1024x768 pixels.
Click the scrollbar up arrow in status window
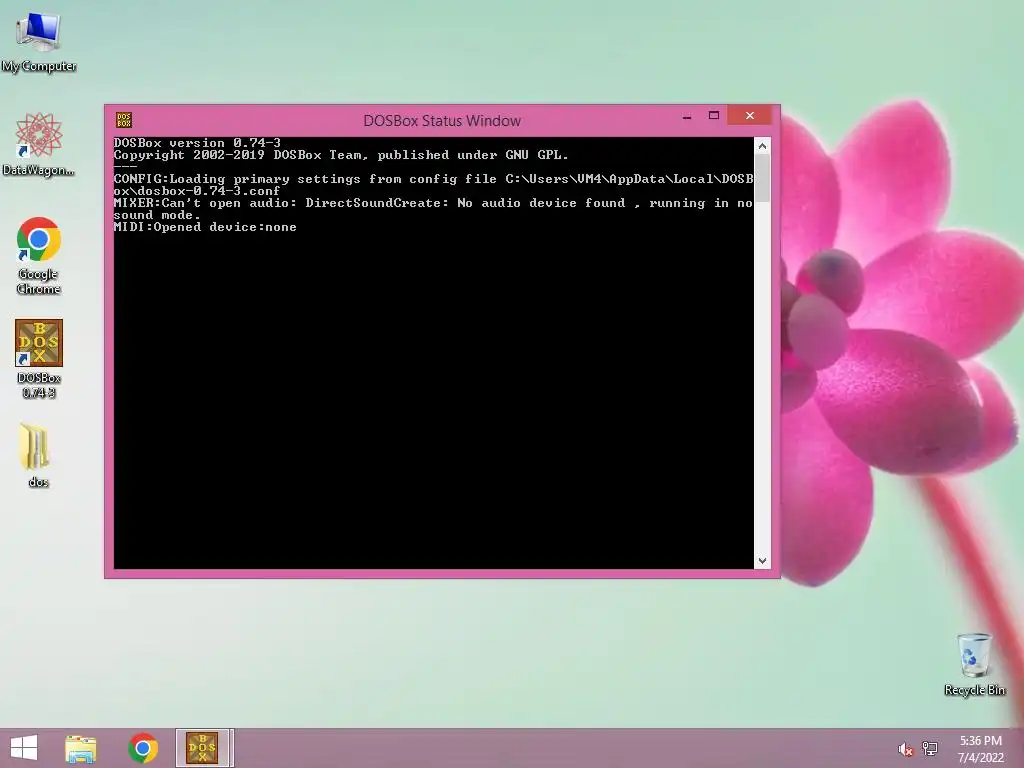pos(762,146)
